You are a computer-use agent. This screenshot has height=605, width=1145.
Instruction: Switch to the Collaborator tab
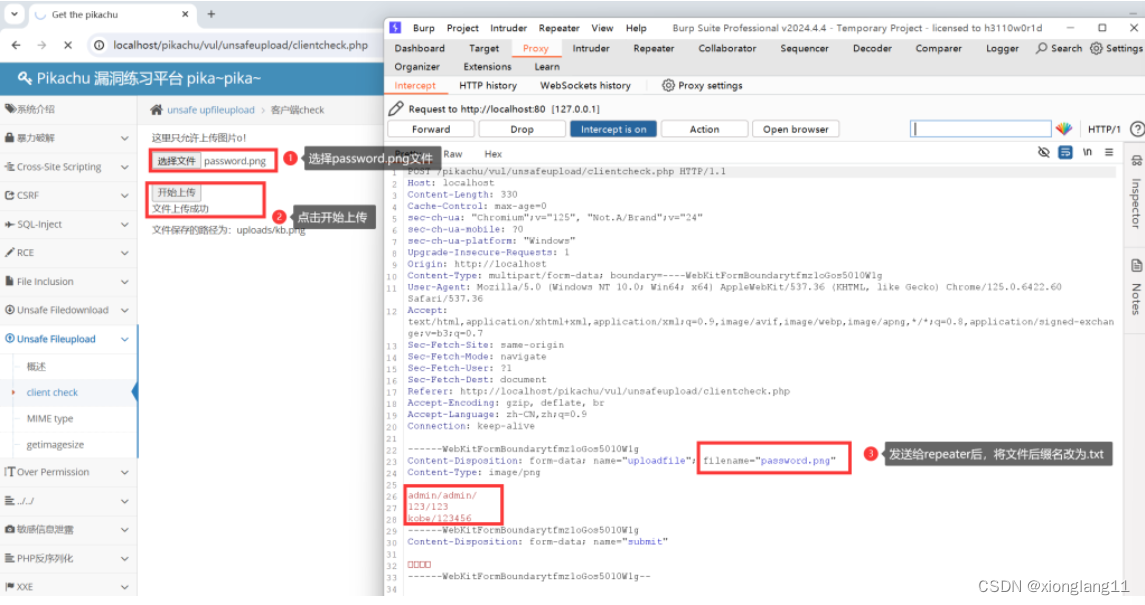pyautogui.click(x=727, y=48)
